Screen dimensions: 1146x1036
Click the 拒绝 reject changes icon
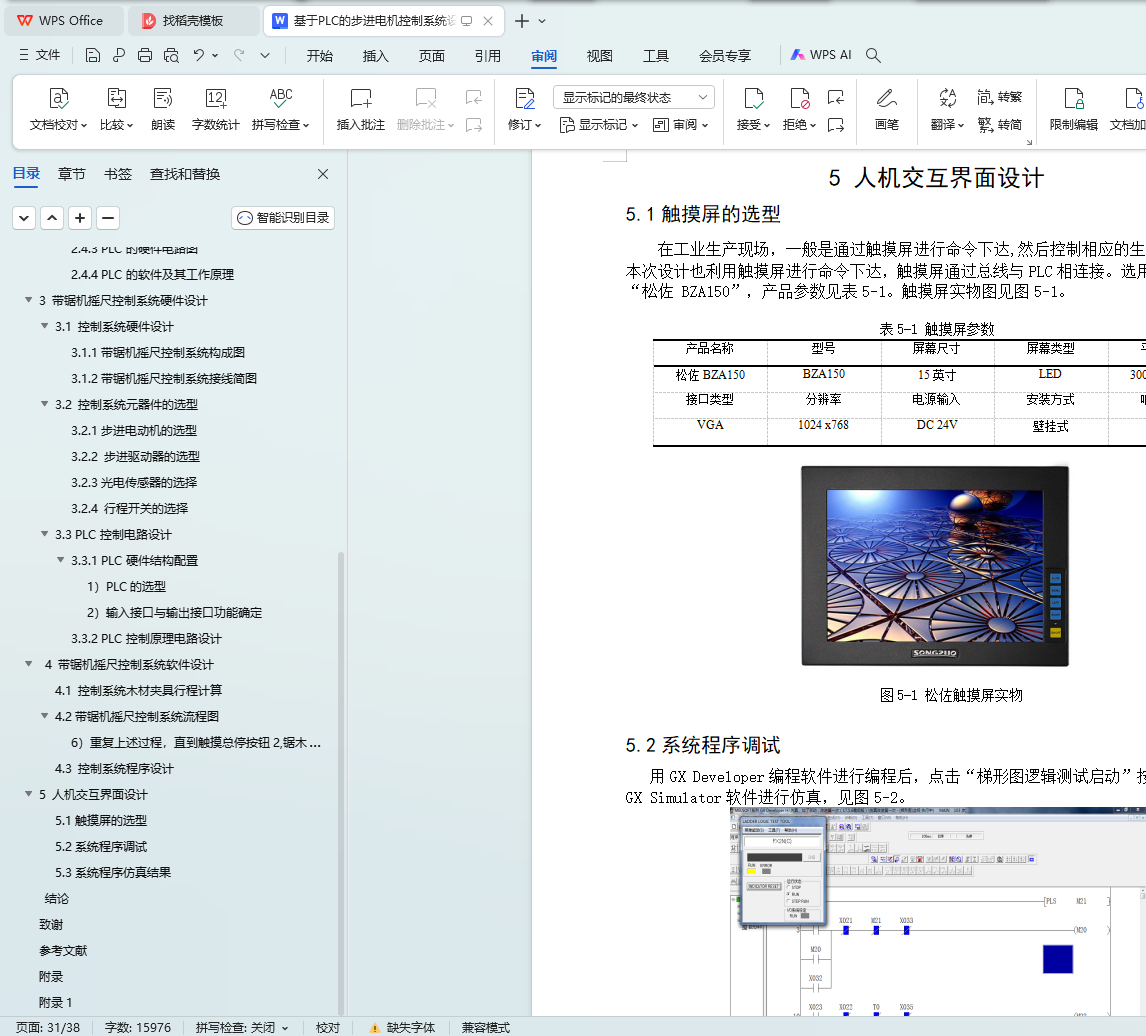pos(799,98)
